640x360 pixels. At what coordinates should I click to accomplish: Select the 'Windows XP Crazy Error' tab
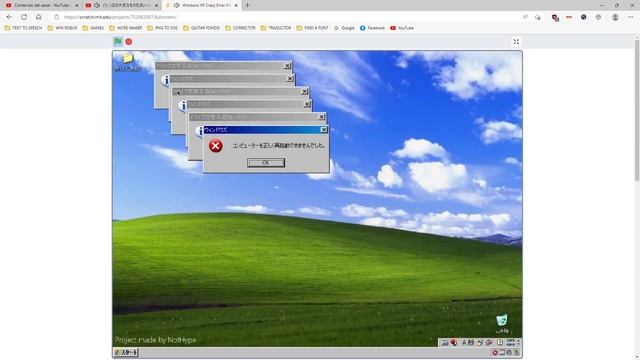(202, 5)
